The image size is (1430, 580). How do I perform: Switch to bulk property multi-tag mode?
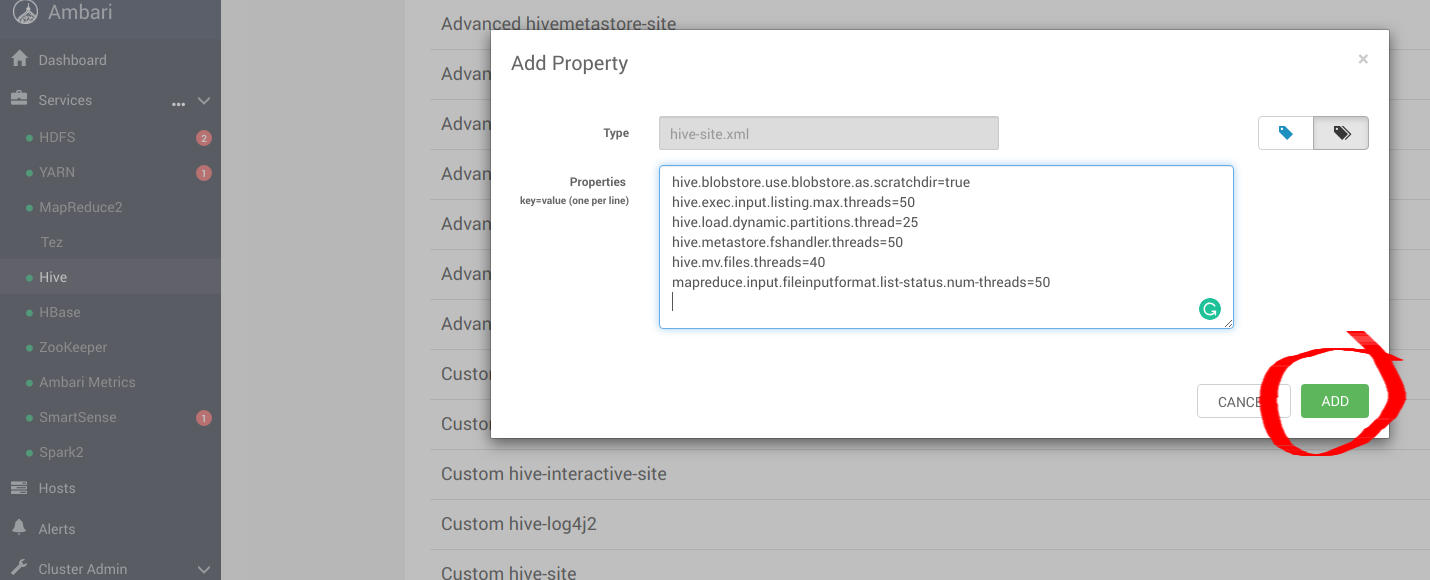click(1341, 133)
